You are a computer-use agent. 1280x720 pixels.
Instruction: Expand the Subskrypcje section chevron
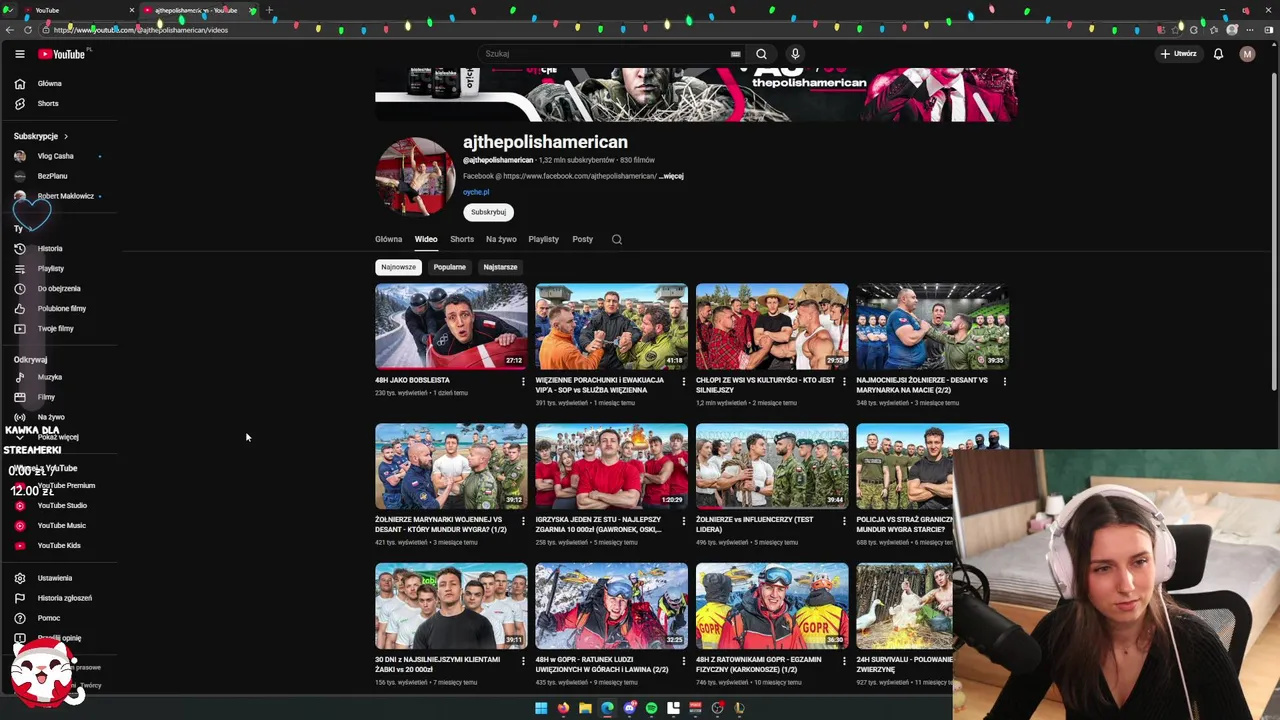66,136
